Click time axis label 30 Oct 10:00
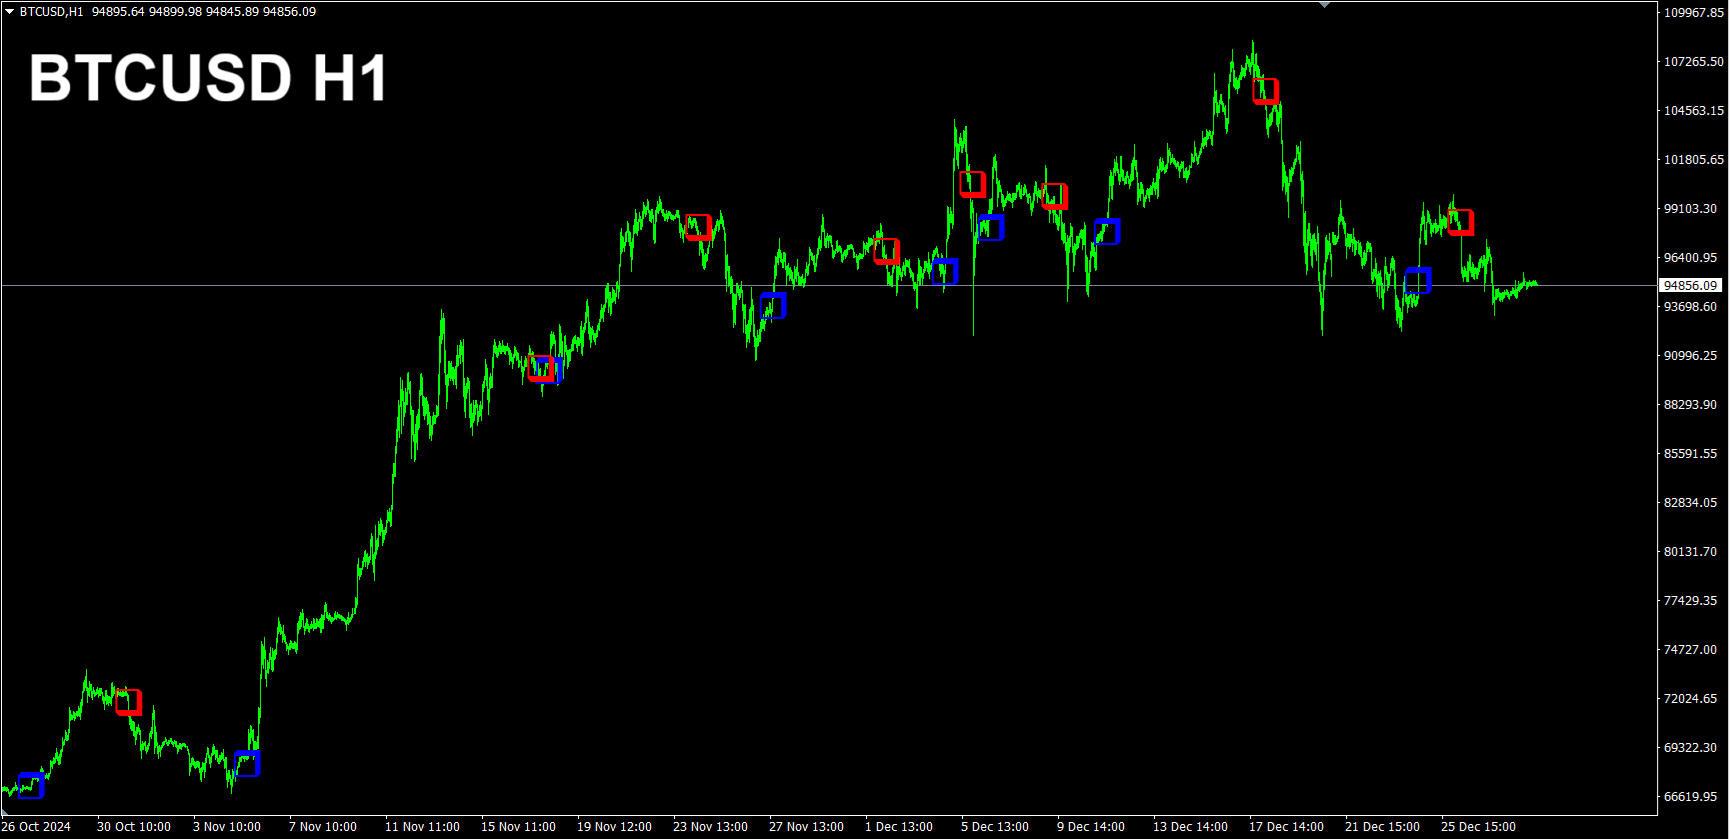The width and height of the screenshot is (1730, 839). coord(134,827)
